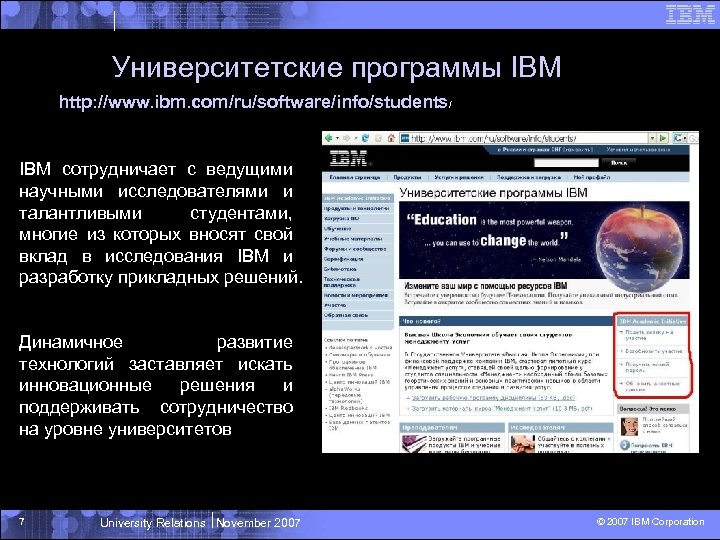Select Сертификация in left menu

[x=357, y=259]
